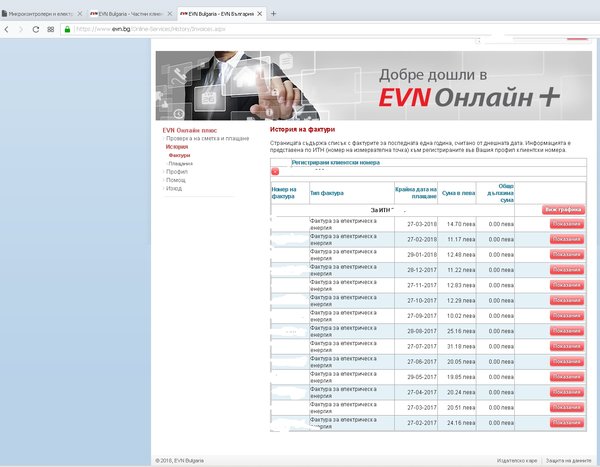Remove registered client number with red X icon
This screenshot has width=600, height=467.
click(x=275, y=171)
